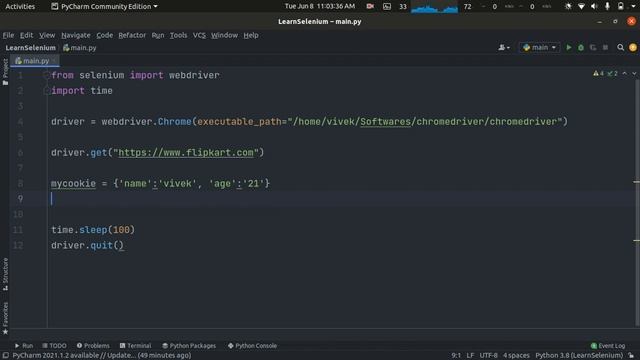Open the Code menu
Viewport: 640px width, 360px height.
[104, 35]
